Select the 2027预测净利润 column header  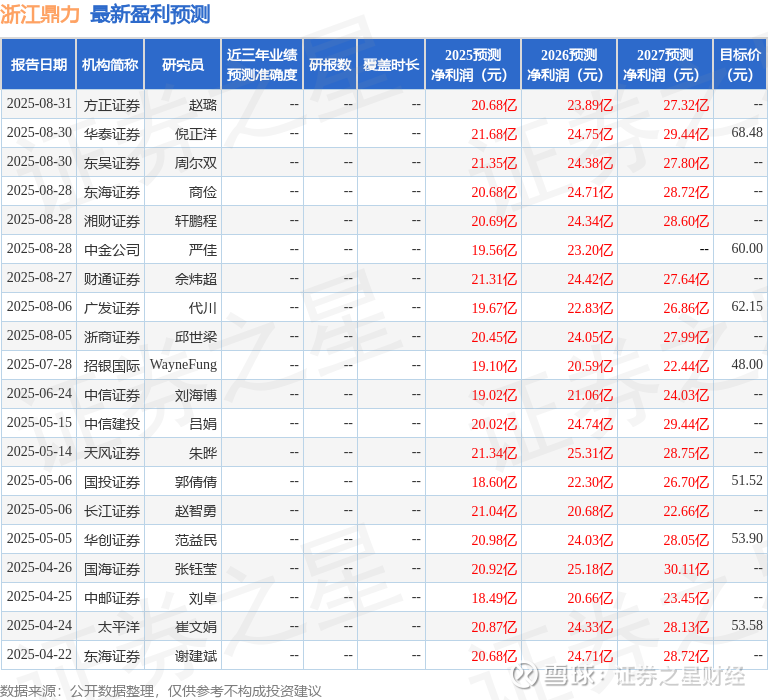(665, 65)
